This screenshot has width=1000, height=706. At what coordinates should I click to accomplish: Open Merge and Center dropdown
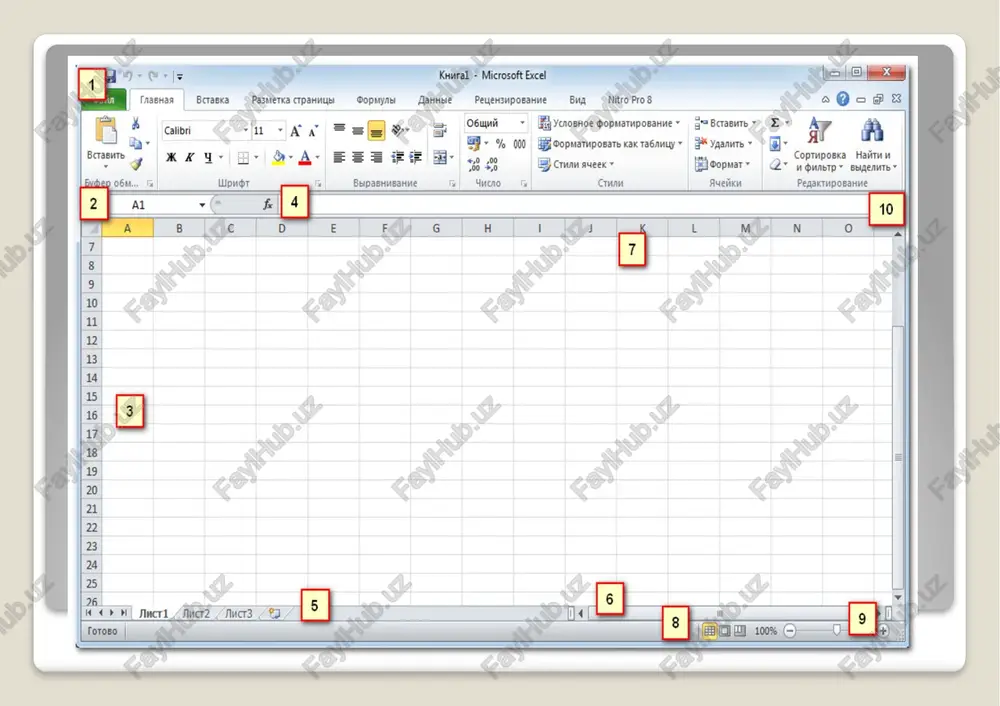[x=452, y=157]
